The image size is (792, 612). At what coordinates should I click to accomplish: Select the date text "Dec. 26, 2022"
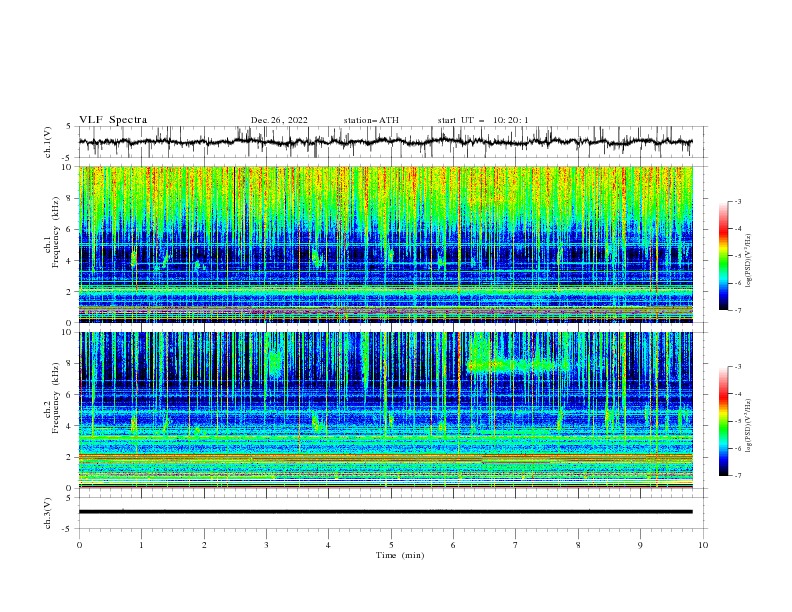[x=279, y=120]
